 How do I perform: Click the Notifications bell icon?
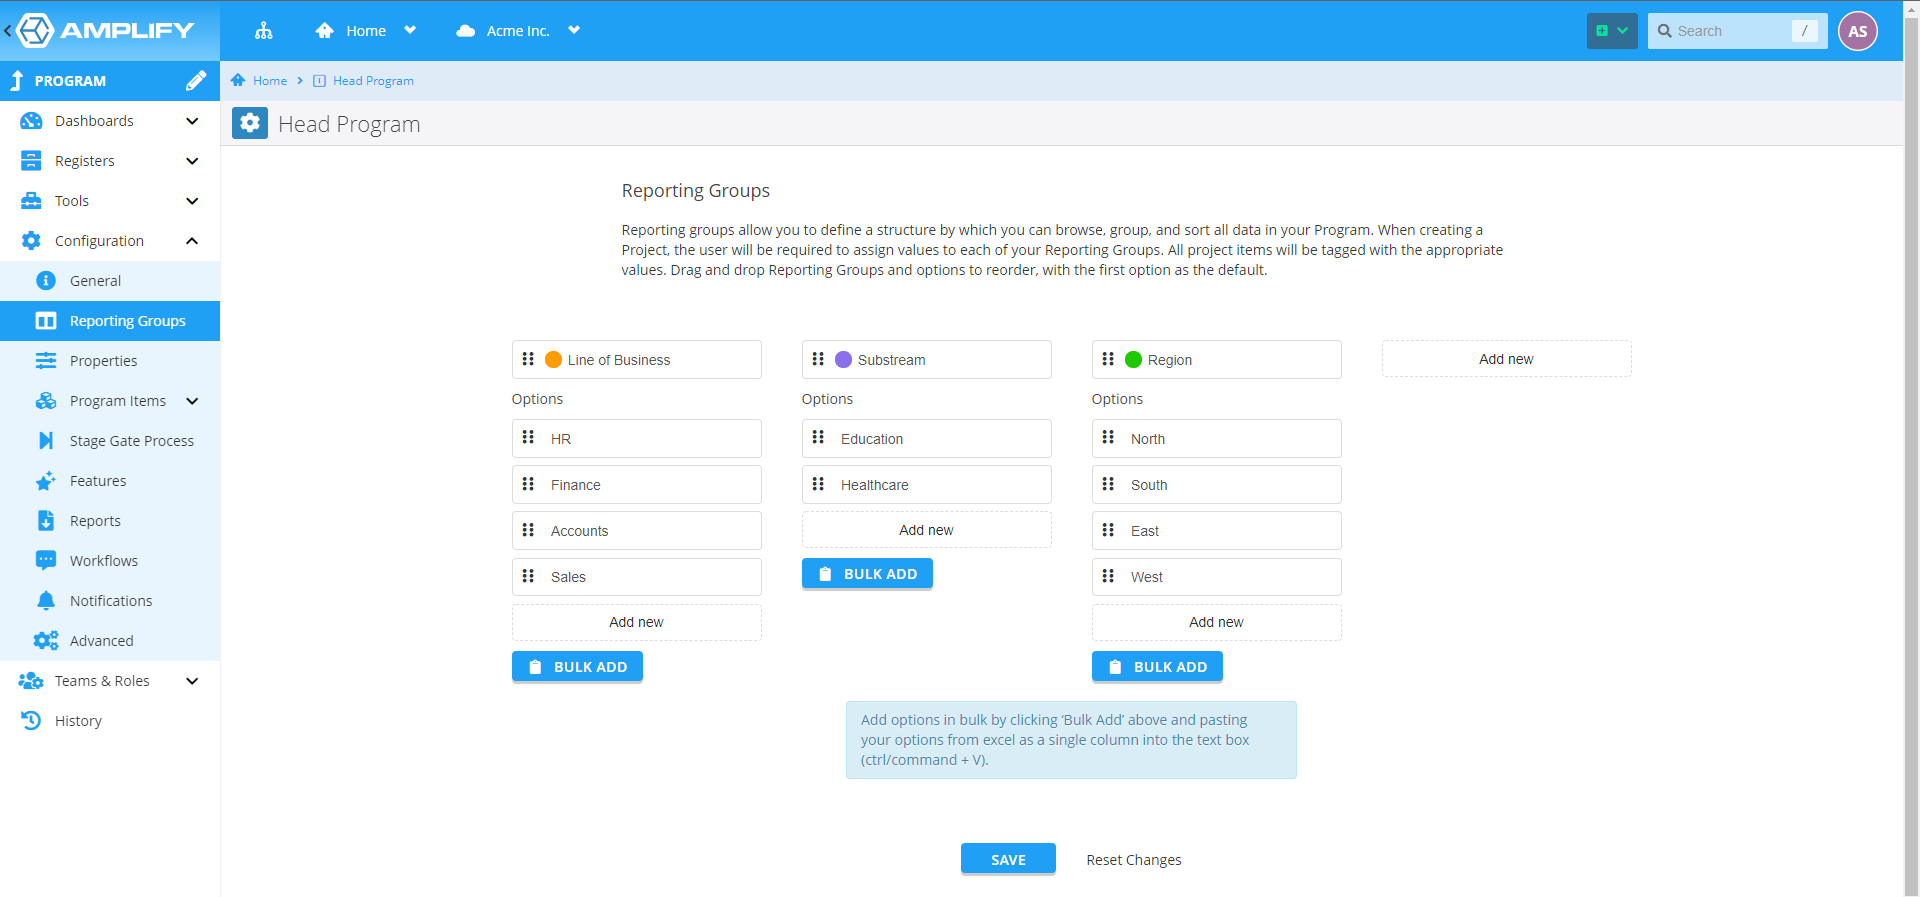coord(46,600)
